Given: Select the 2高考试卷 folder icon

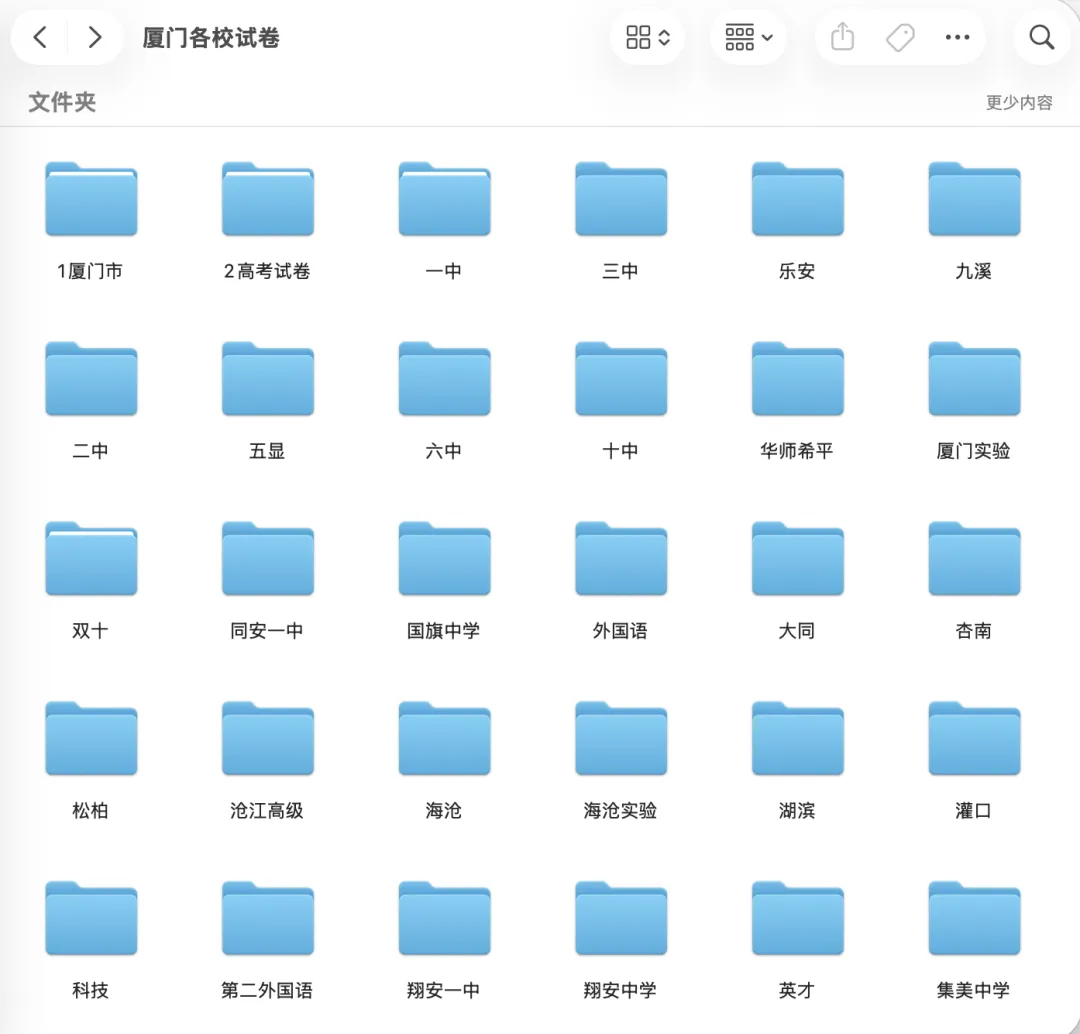Looking at the screenshot, I should pyautogui.click(x=268, y=199).
